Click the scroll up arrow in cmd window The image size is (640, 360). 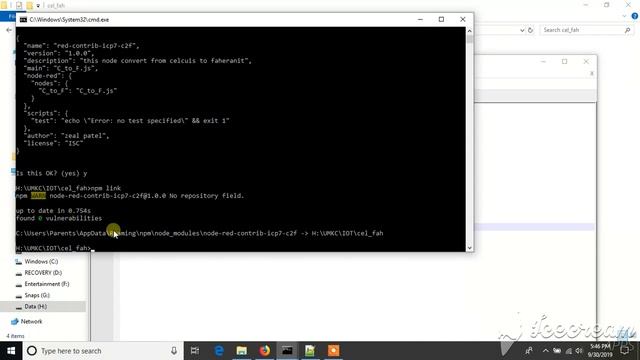469,31
